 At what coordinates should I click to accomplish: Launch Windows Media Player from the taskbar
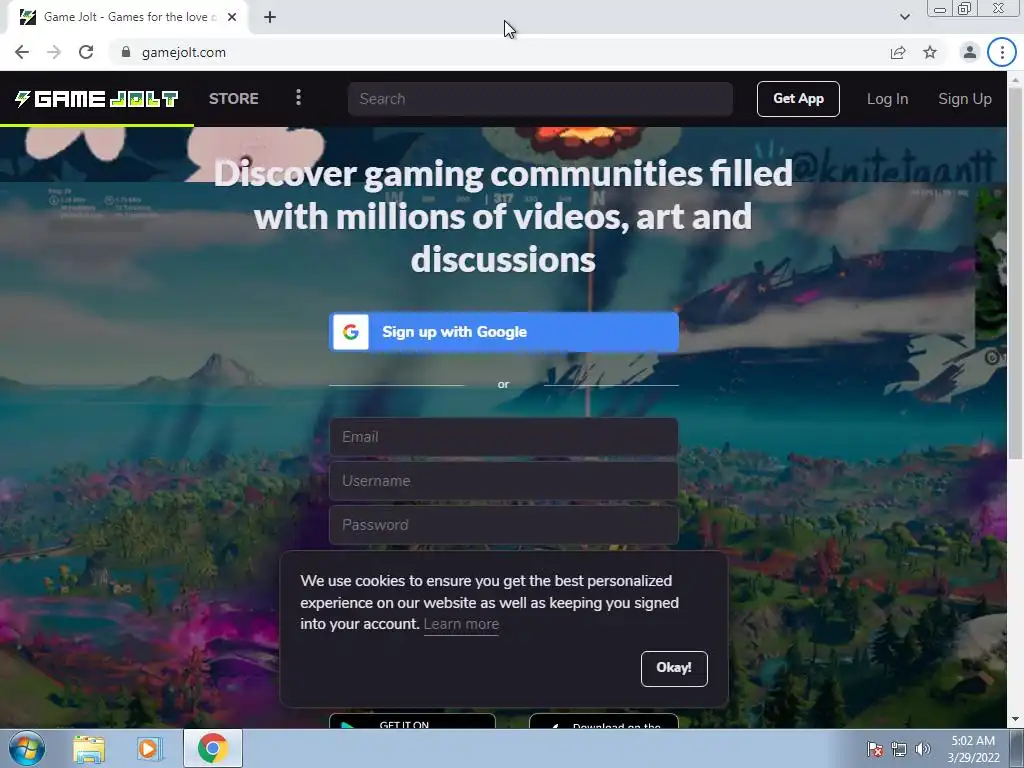[149, 748]
